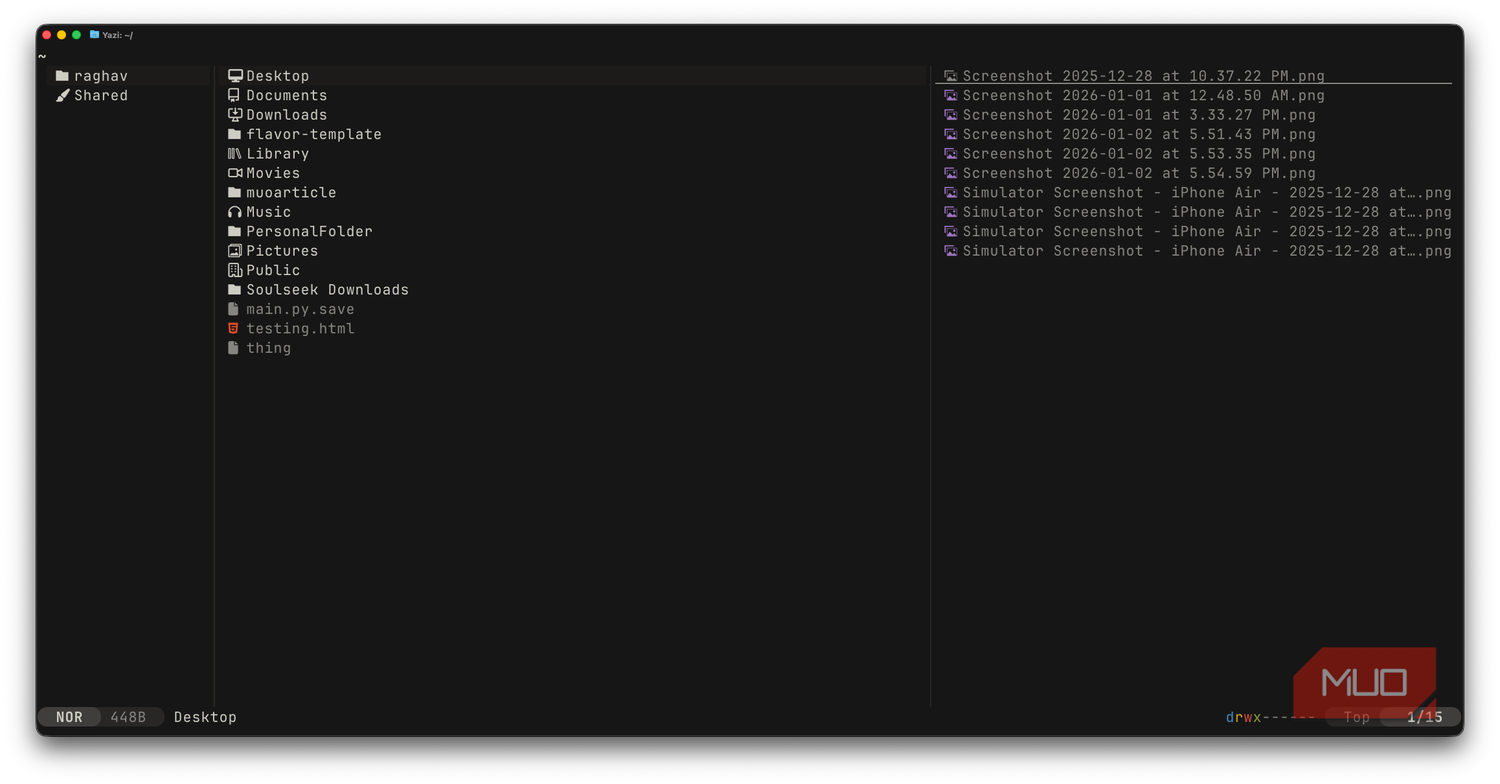Click the folder icon beside flavor-template

tap(235, 134)
